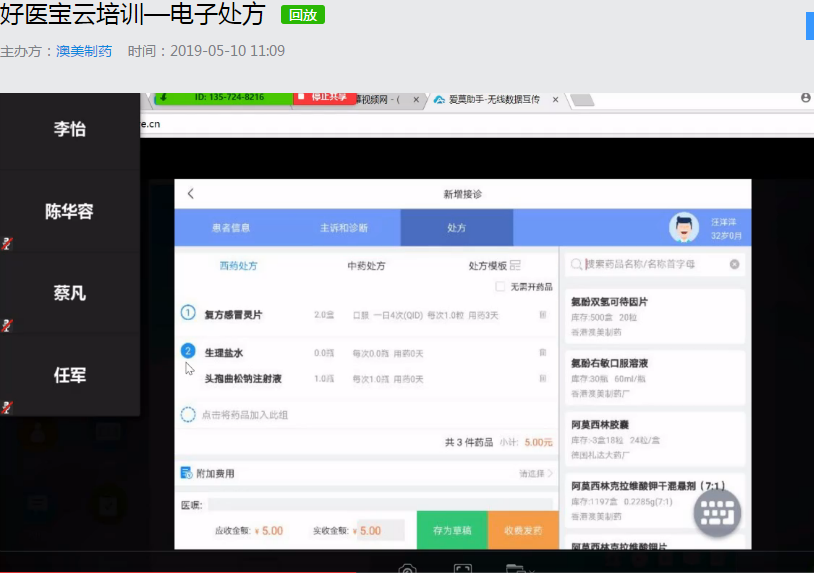Viewport: 814px width, 573px height.
Task: Click the 2.0盒 quantity of 复方感冒灵片
Action: click(x=324, y=315)
